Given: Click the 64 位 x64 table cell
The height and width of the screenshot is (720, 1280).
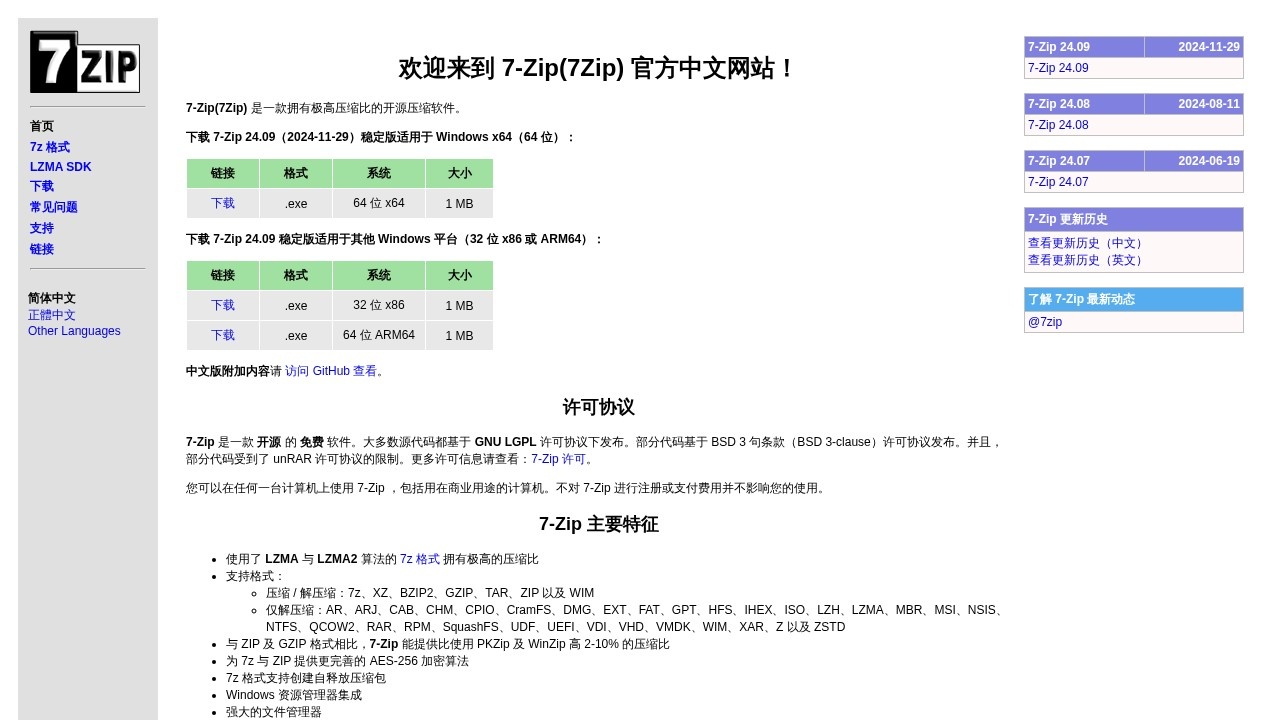Looking at the screenshot, I should click(379, 203).
